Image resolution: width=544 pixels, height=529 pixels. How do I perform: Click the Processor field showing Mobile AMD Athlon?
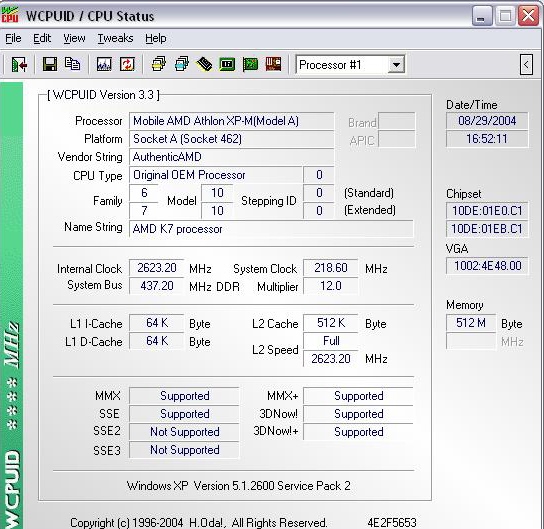click(x=232, y=121)
